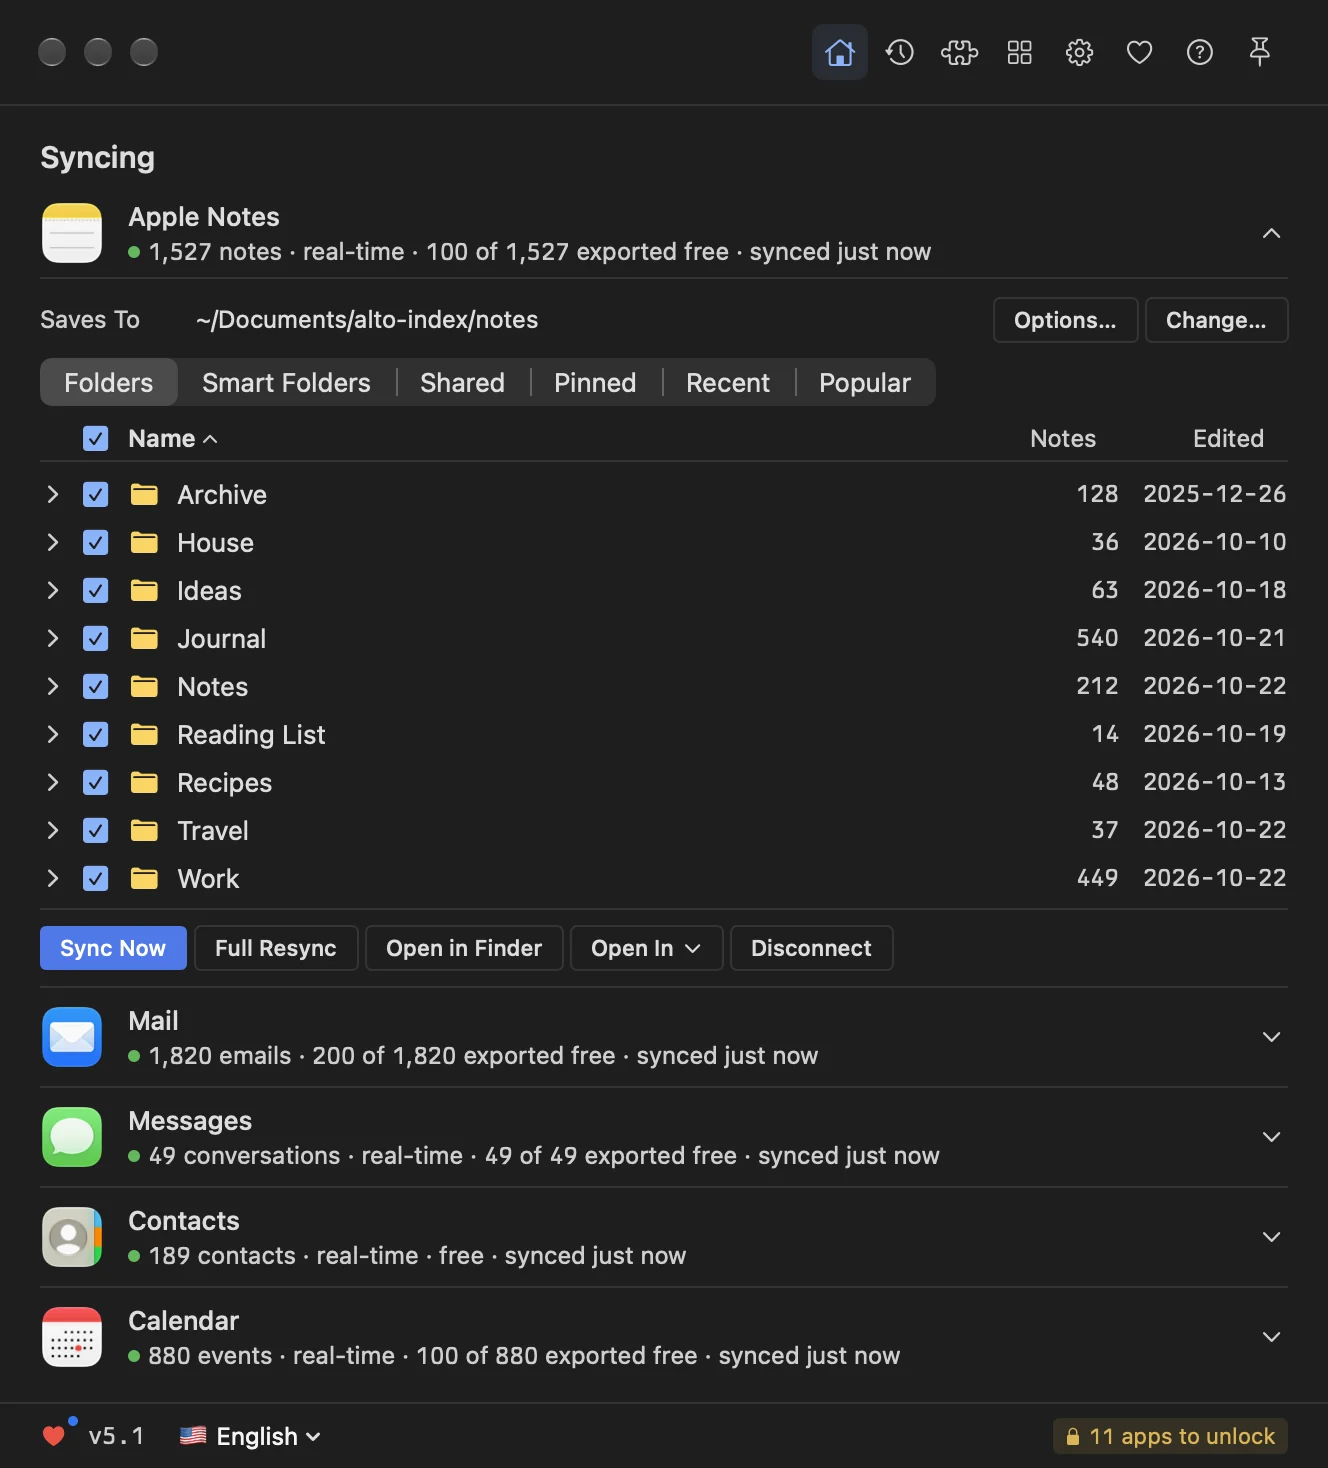Open the Open In dropdown menu

(646, 948)
